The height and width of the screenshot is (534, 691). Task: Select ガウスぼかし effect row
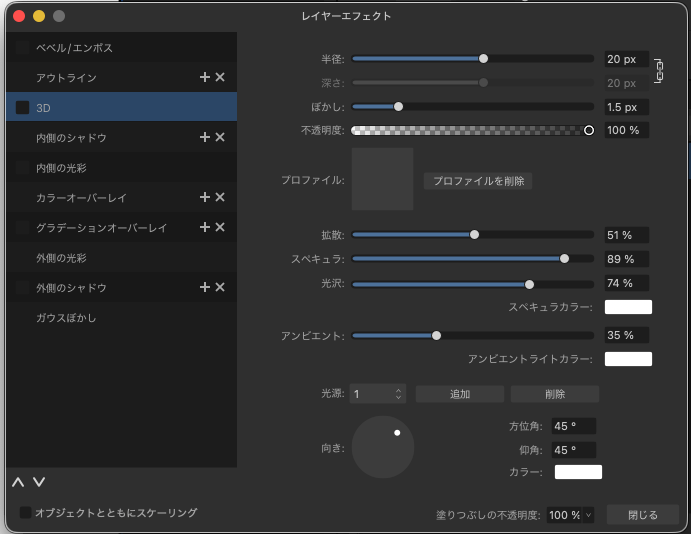[122, 317]
